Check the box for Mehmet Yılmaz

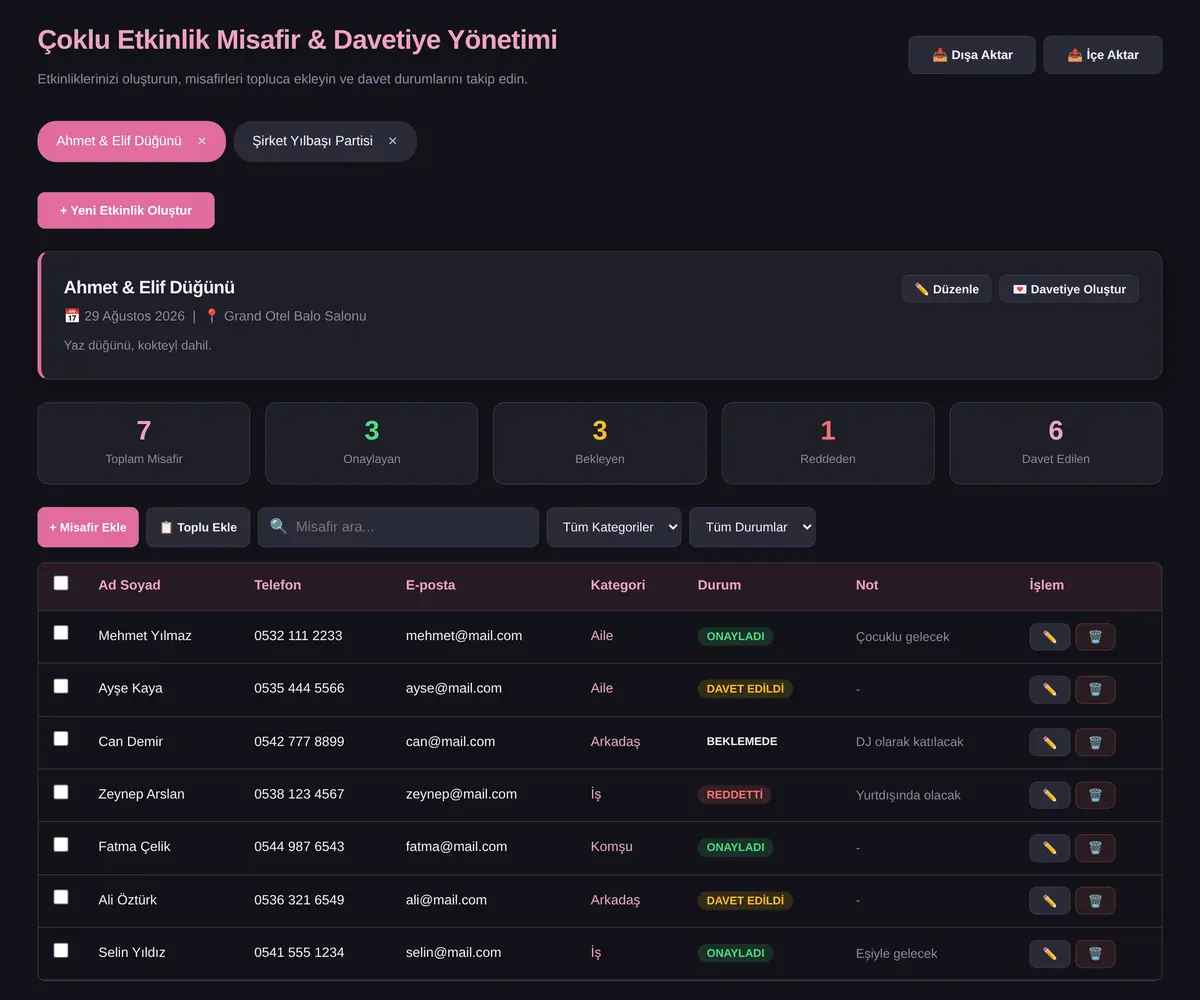click(x=61, y=633)
